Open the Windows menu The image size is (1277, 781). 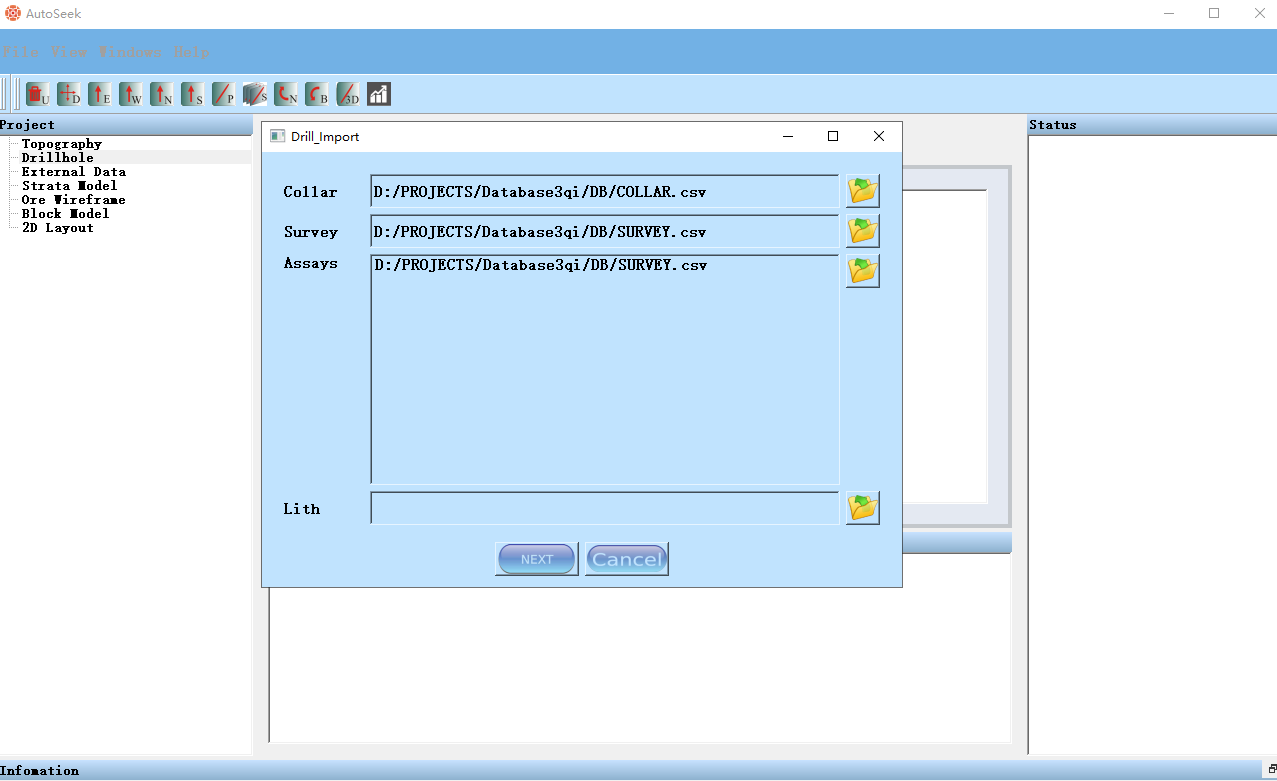point(130,52)
